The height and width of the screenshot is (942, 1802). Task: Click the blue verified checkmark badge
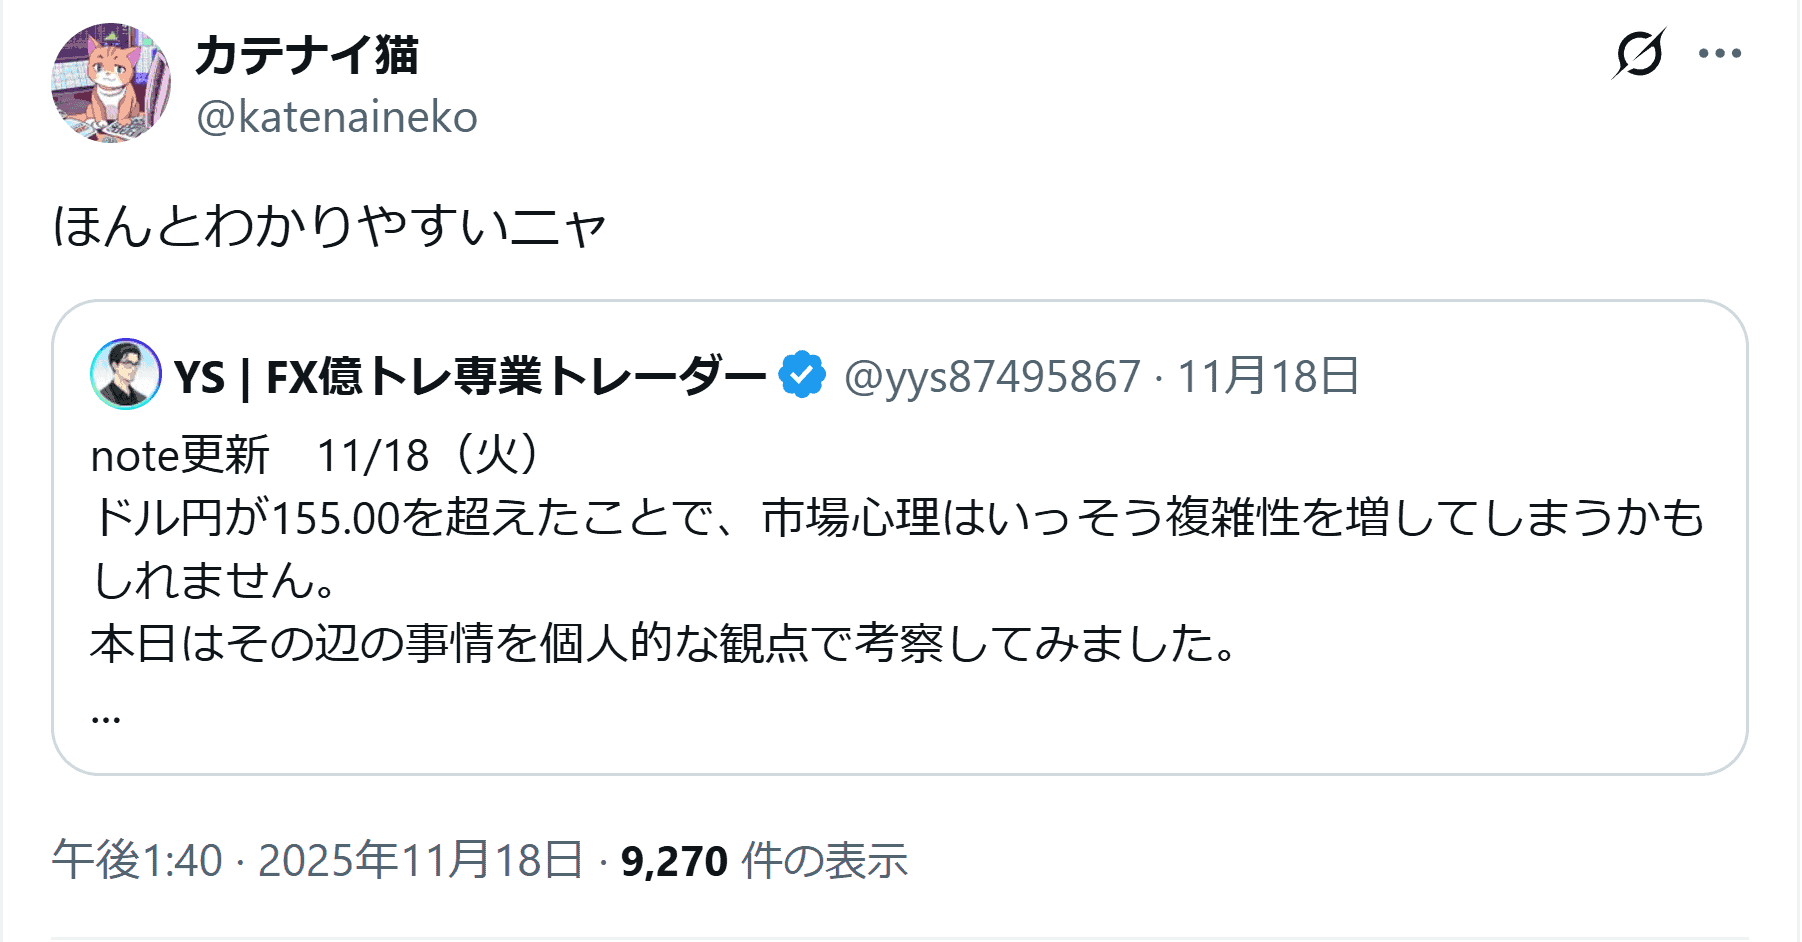click(802, 376)
